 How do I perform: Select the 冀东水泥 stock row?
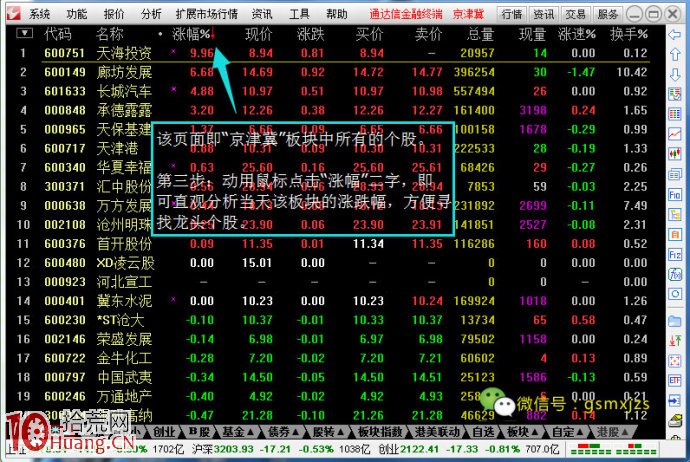coord(334,301)
